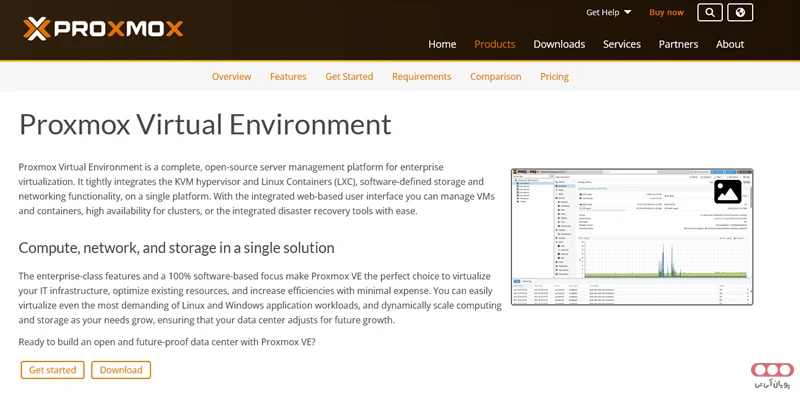Open the search magnifier icon button

(710, 12)
